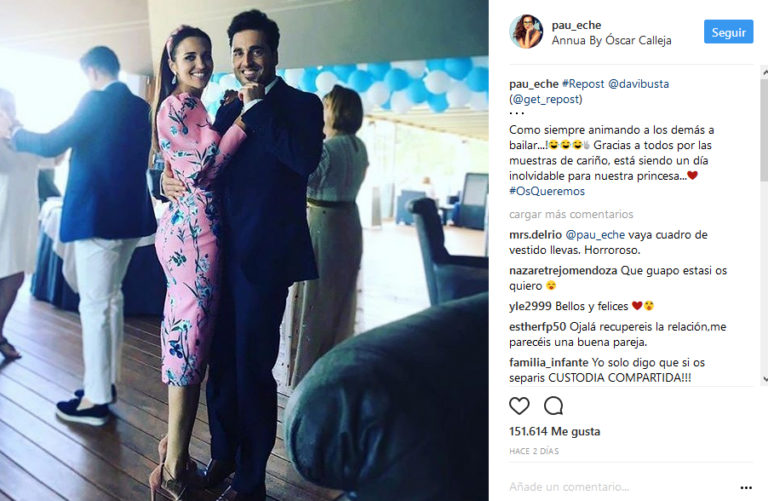Follow pau_eche with the Seguir button
This screenshot has width=768, height=501.
728,32
